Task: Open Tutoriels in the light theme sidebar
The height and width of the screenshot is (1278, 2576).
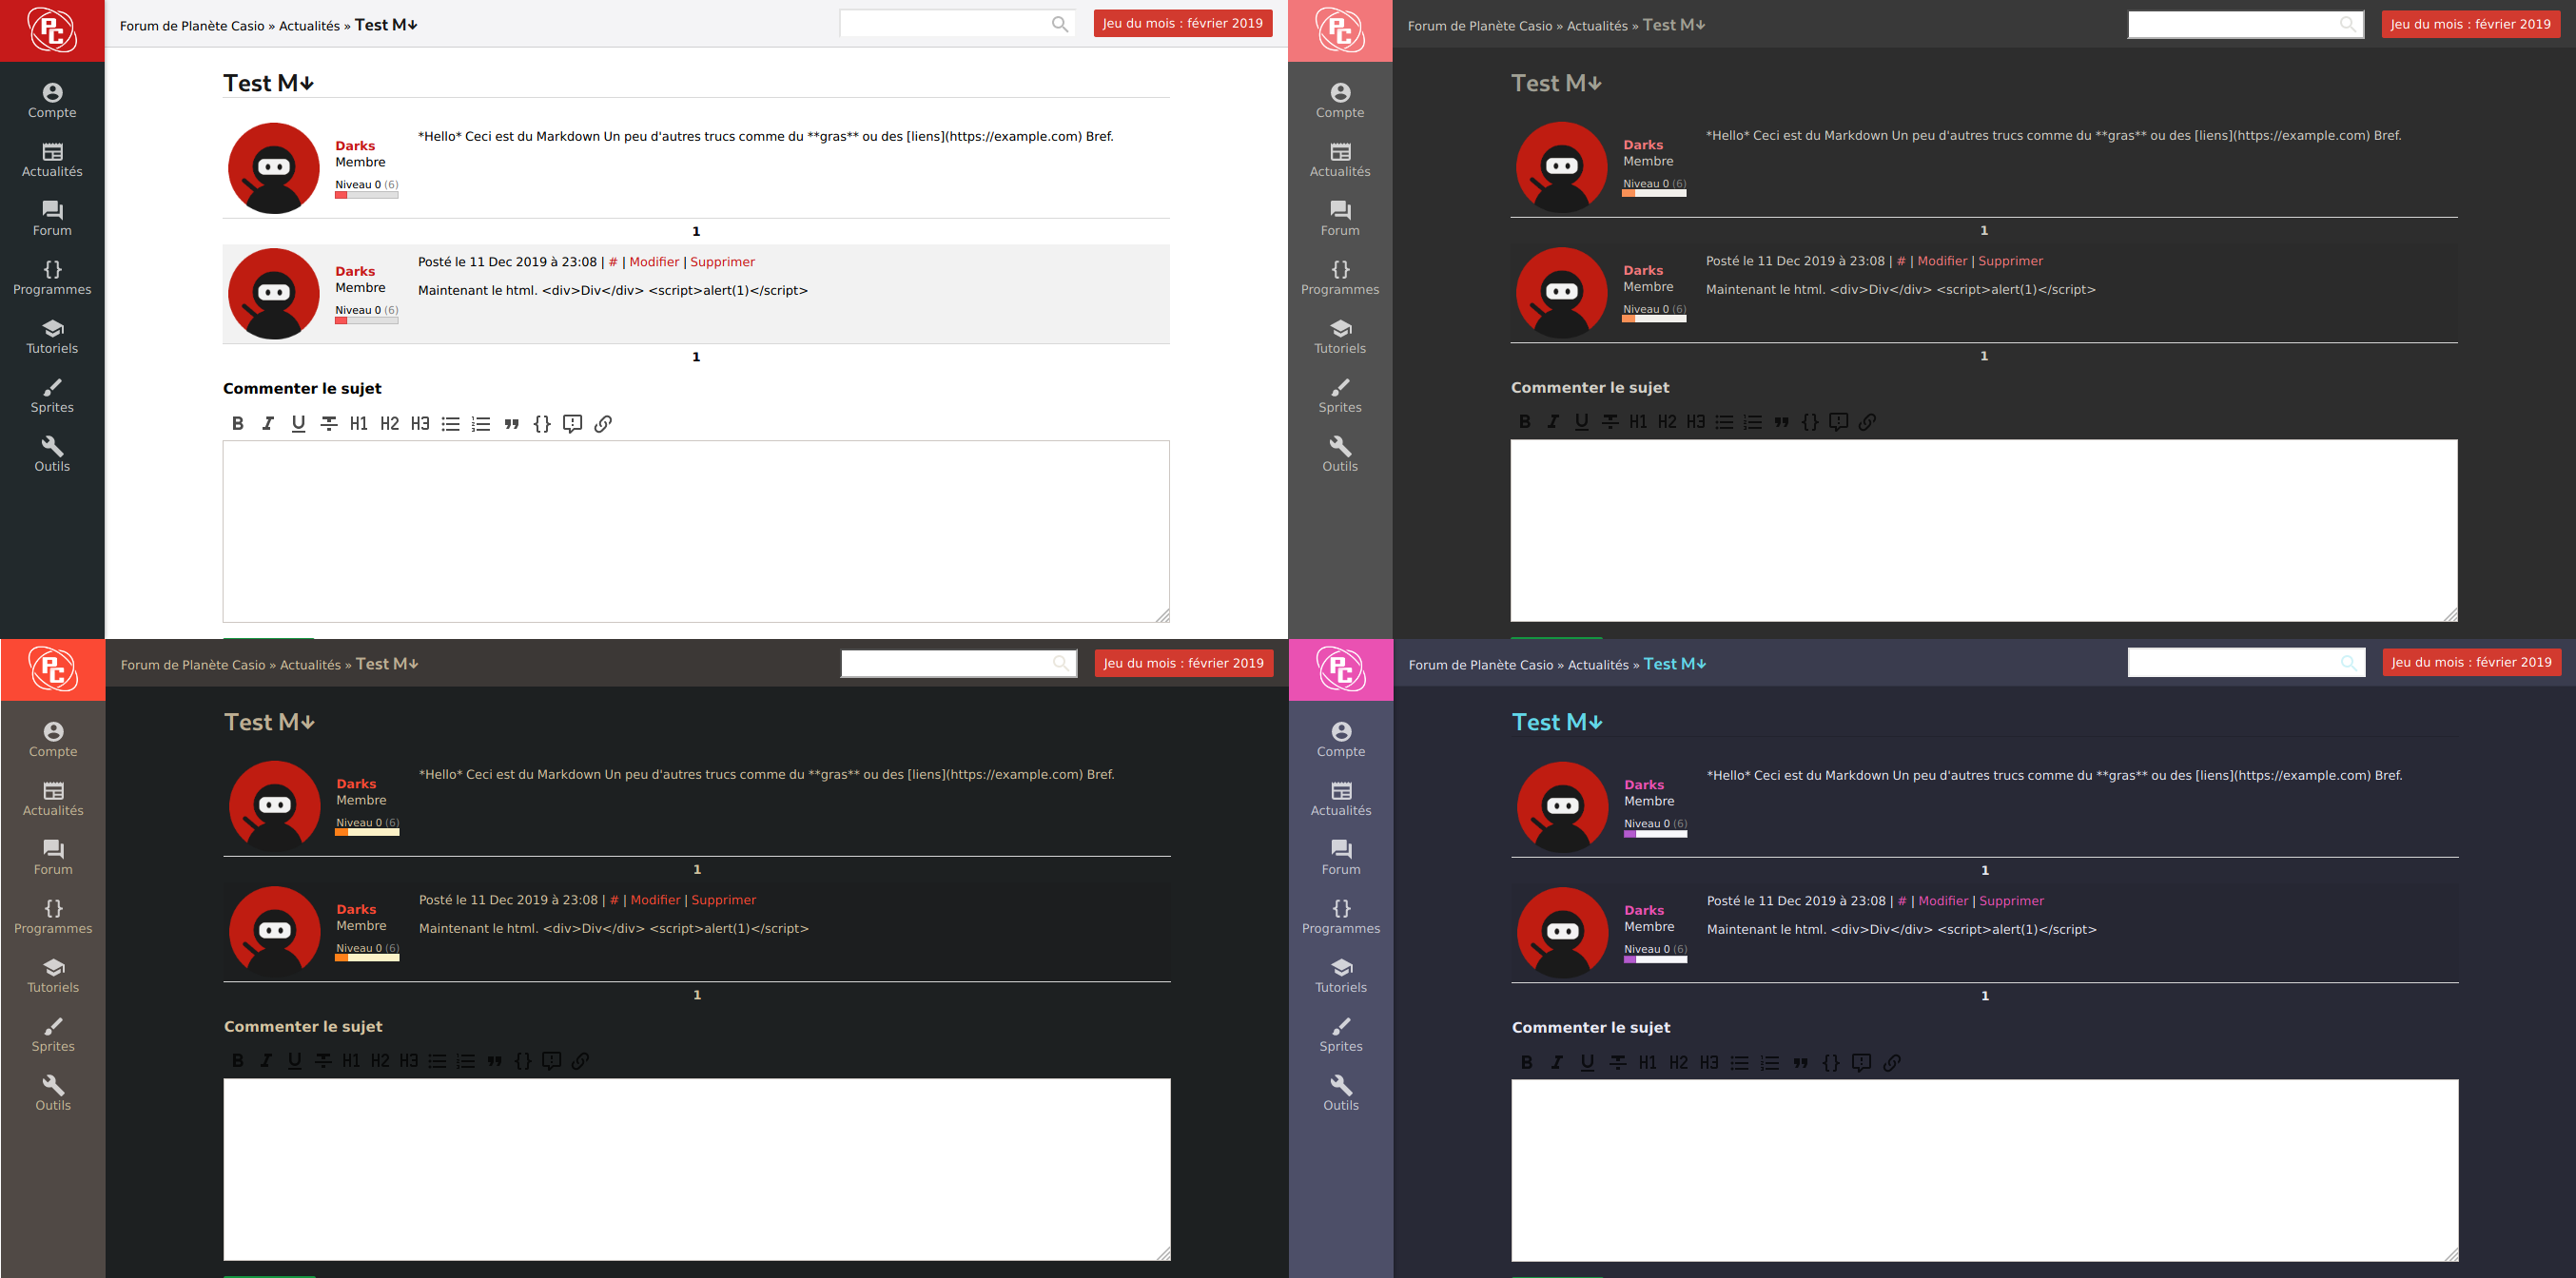Action: (52, 337)
